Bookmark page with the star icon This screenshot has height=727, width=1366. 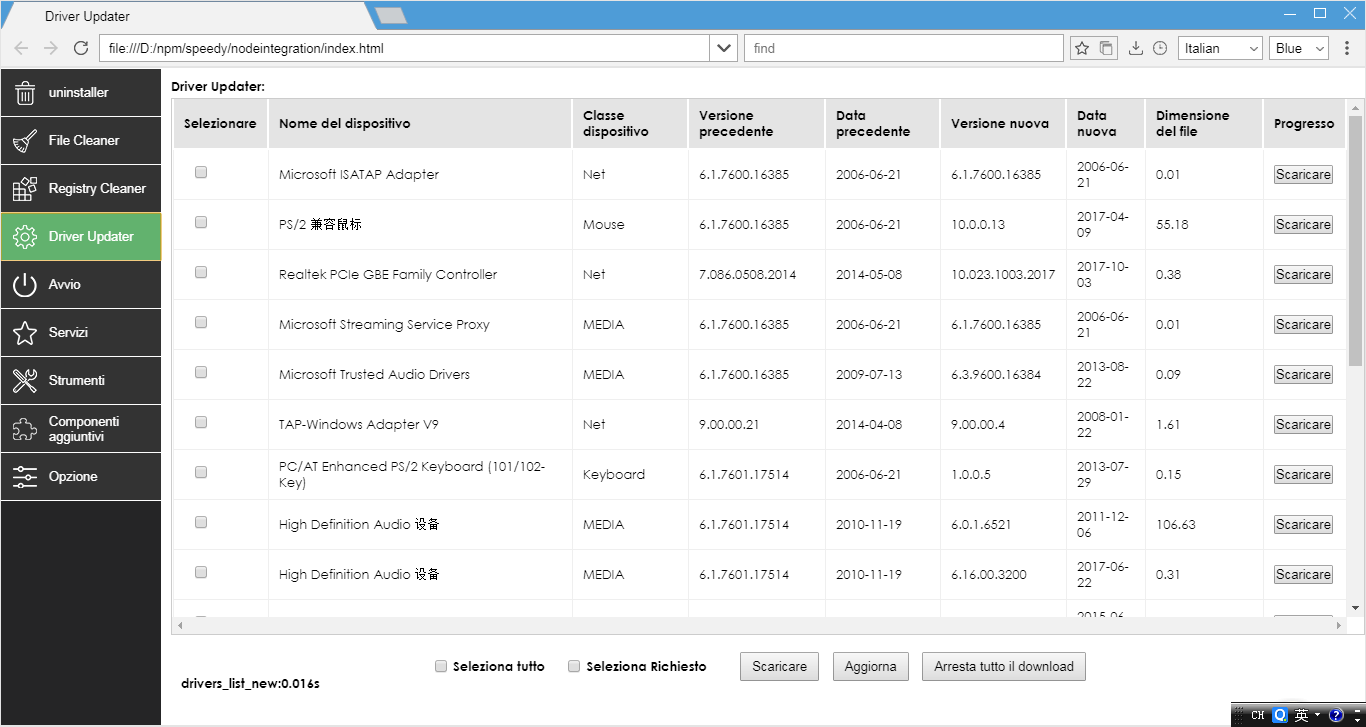click(x=1081, y=48)
